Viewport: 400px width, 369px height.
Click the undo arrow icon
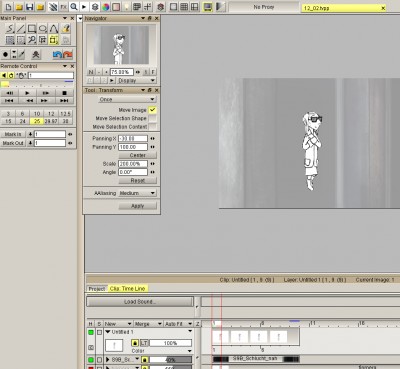pyautogui.click(x=57, y=54)
